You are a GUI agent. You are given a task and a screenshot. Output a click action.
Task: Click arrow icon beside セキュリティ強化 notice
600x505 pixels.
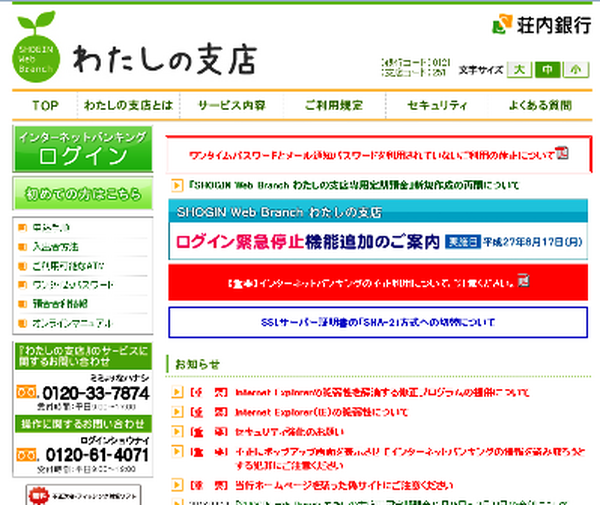click(177, 432)
